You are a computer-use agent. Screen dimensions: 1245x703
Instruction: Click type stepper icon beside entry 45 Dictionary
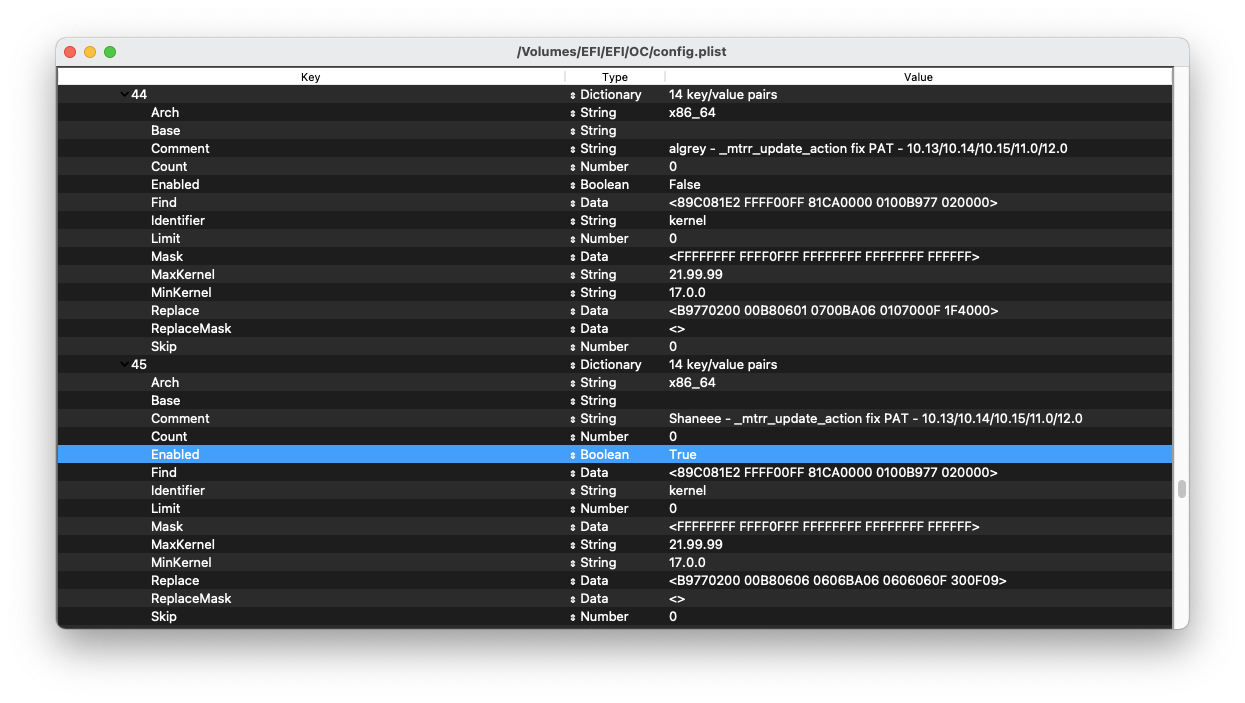pyautogui.click(x=573, y=365)
